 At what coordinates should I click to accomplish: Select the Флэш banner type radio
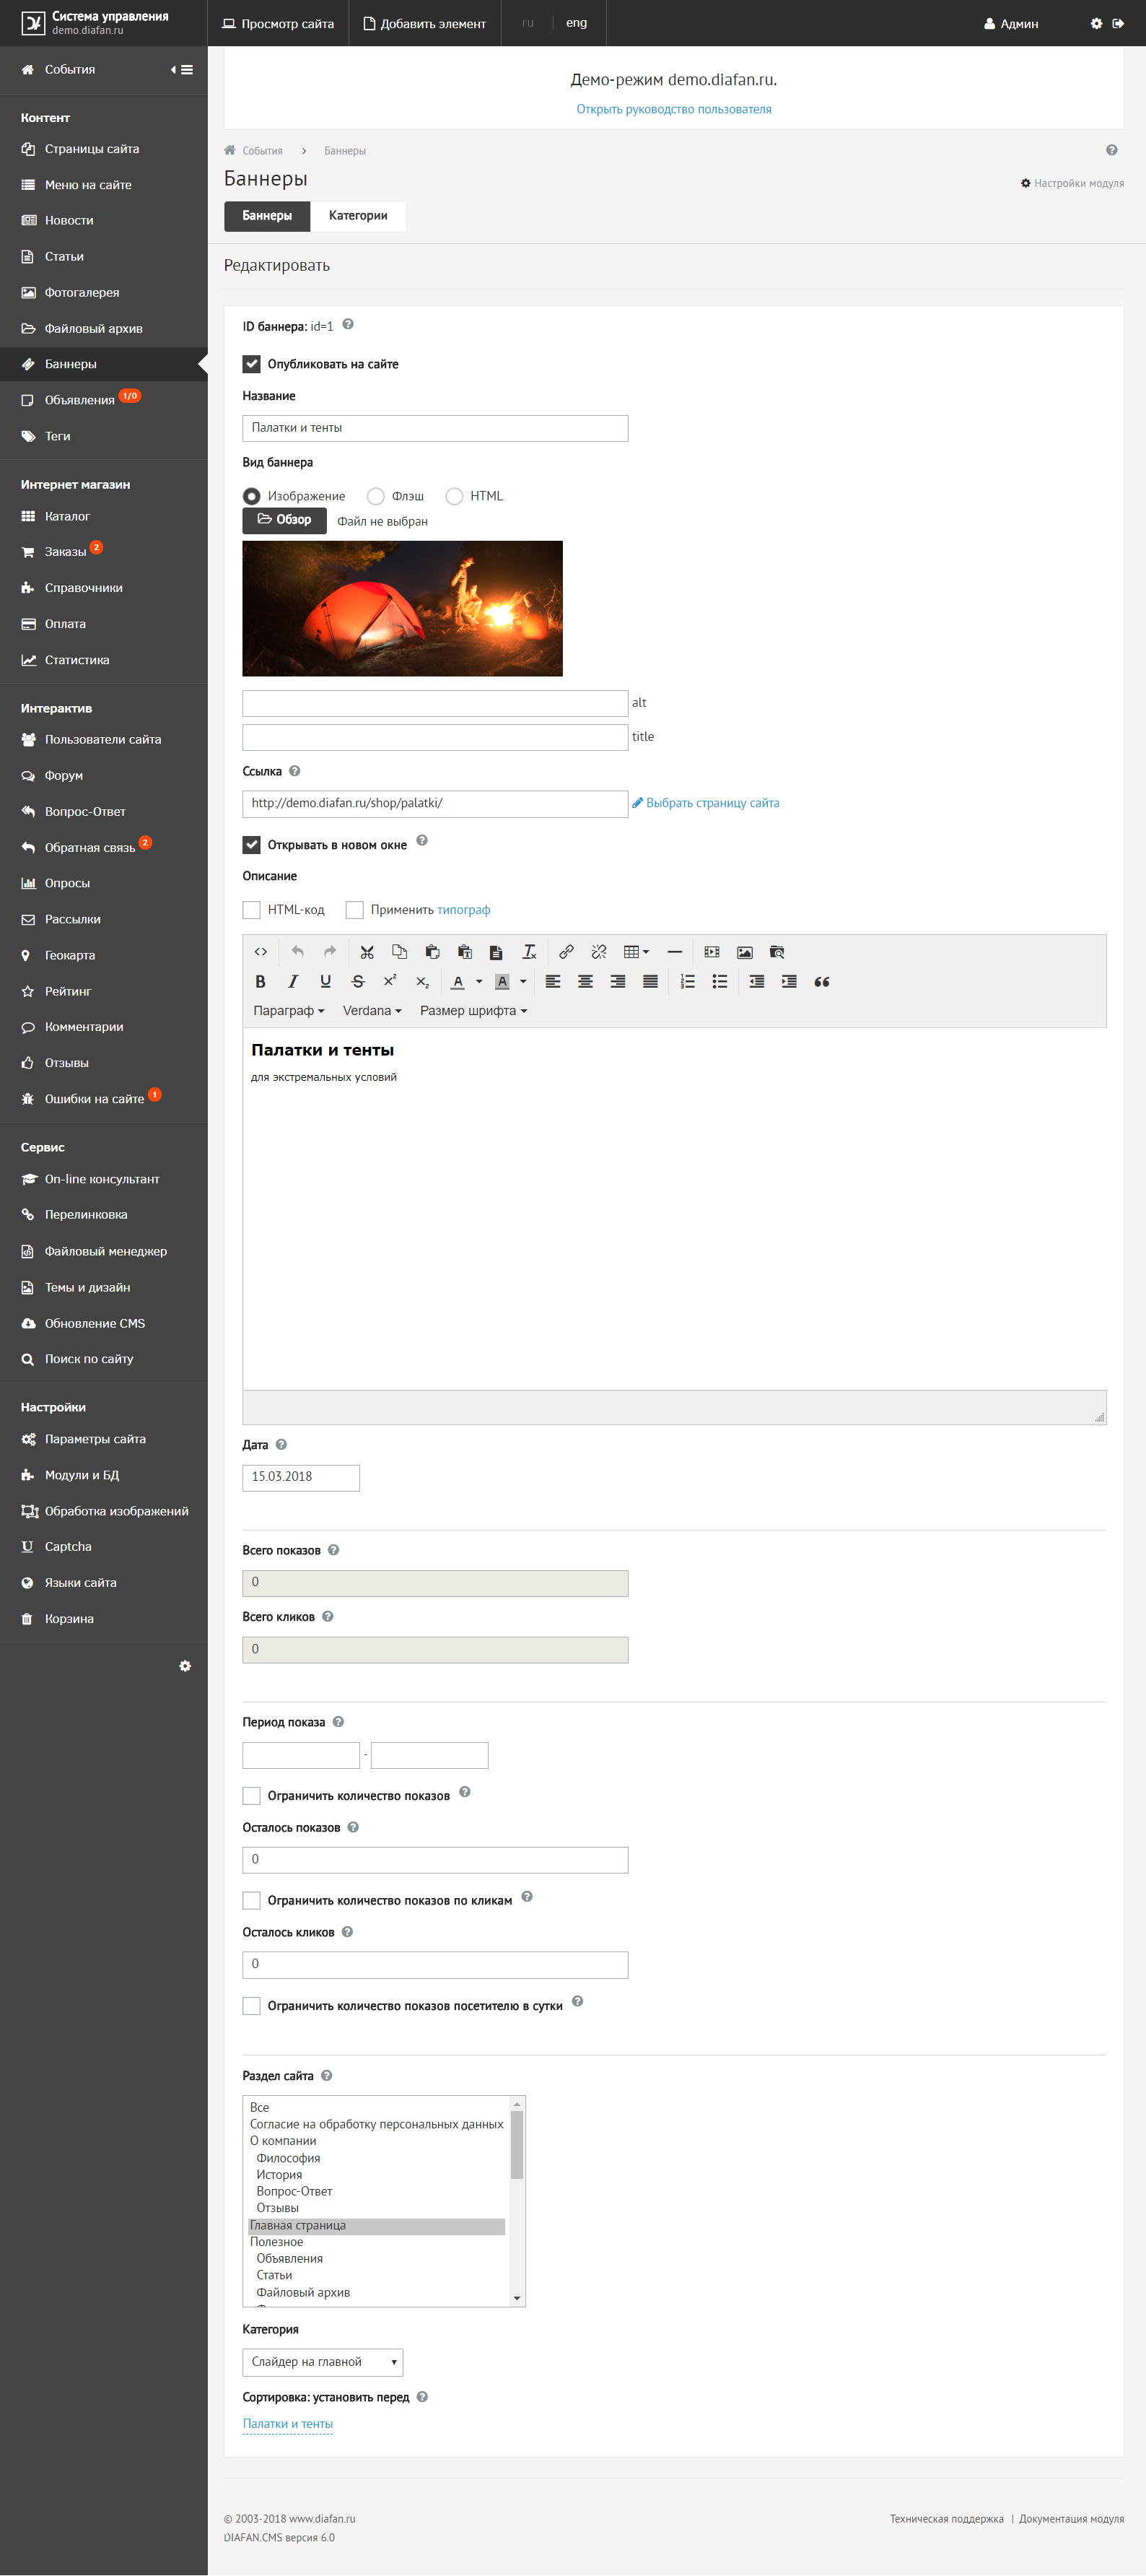(x=376, y=496)
